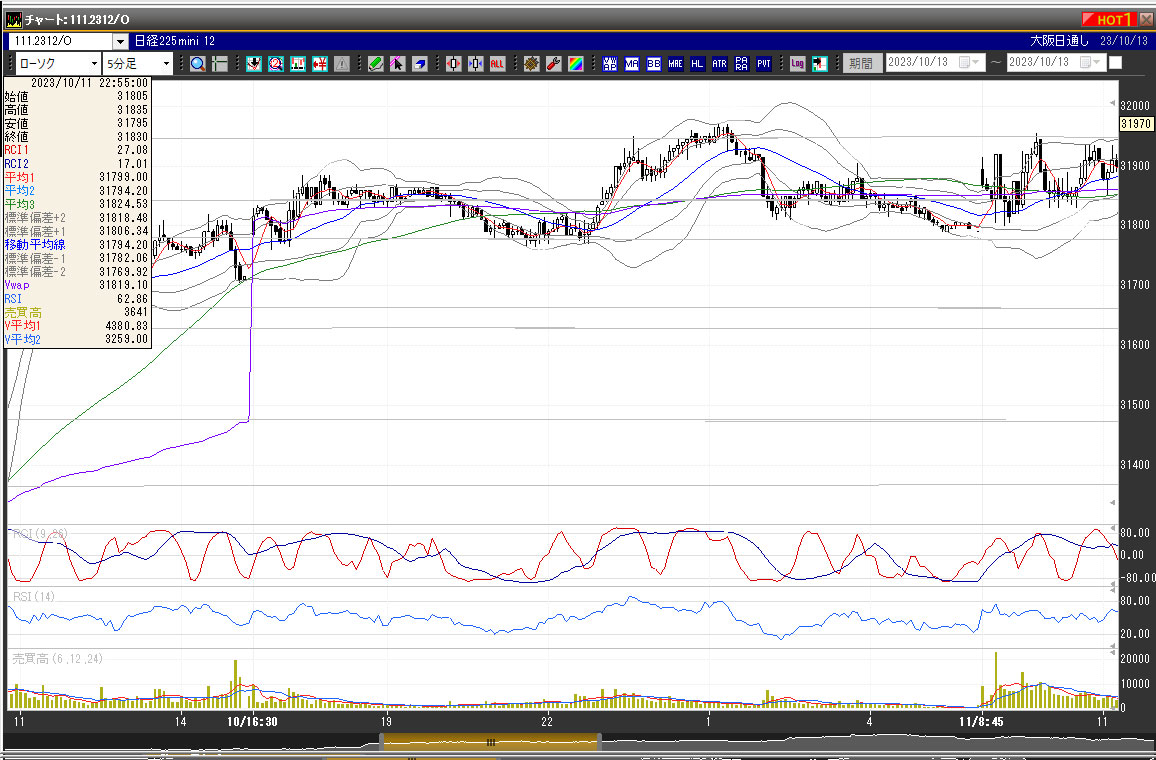Click the RSI(14) panel label
The width and height of the screenshot is (1156, 760).
[x=34, y=596]
